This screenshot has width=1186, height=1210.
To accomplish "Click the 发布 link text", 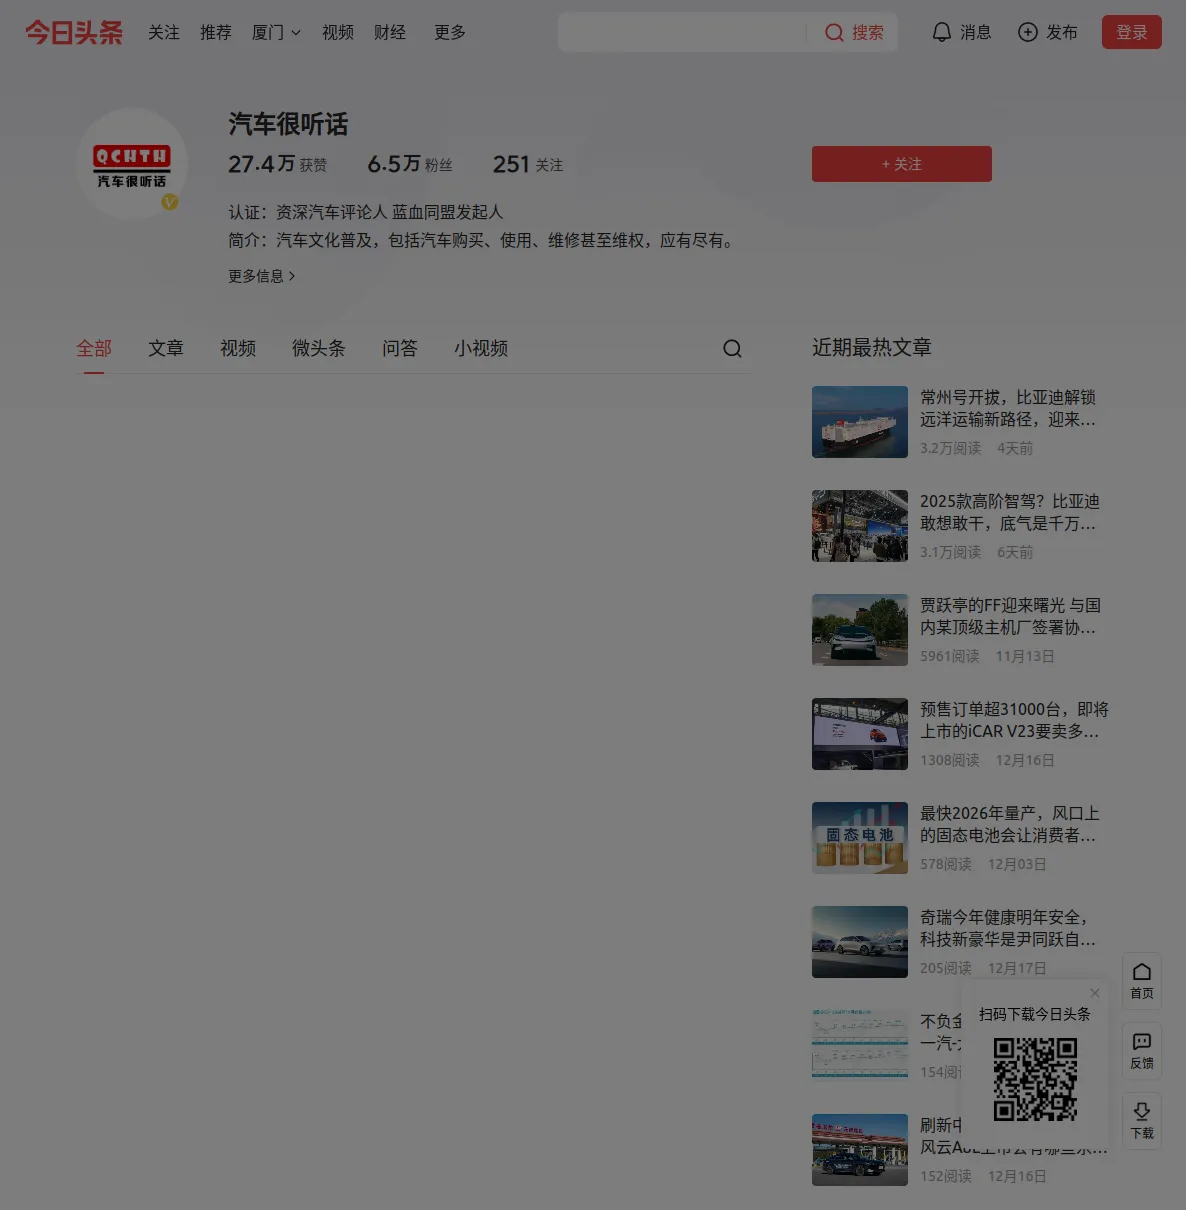I will click(1062, 32).
